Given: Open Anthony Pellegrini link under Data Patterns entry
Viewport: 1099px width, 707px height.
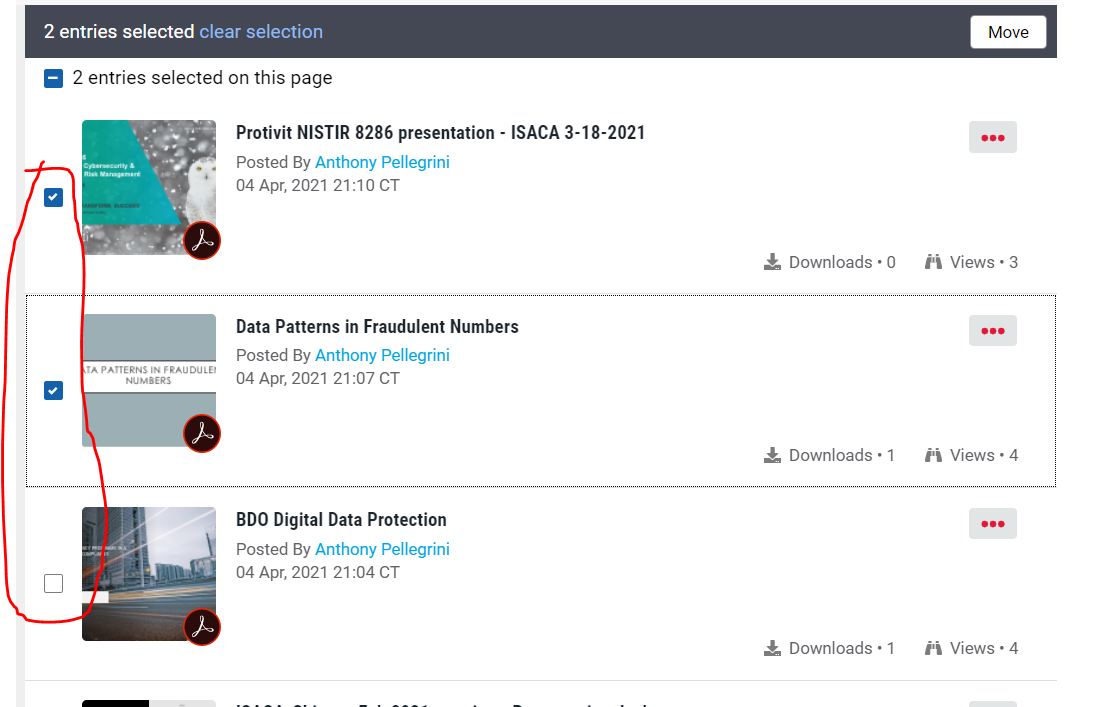Looking at the screenshot, I should coord(382,355).
